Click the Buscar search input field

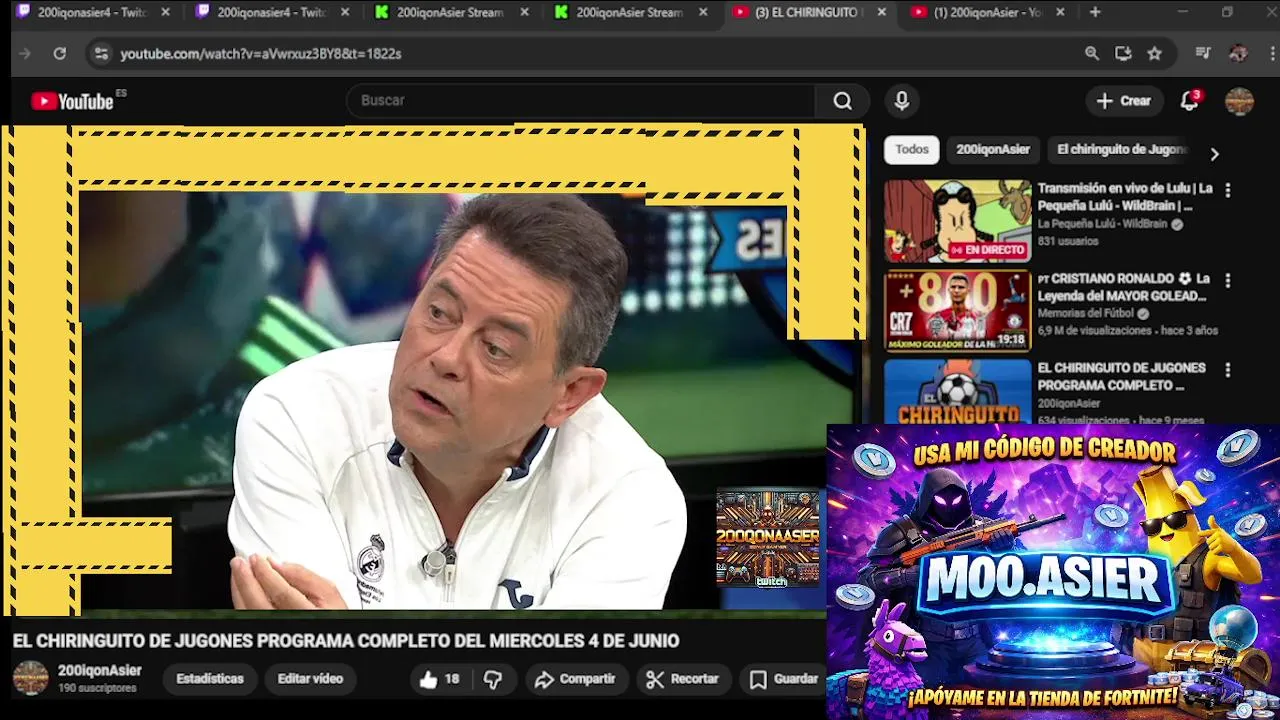pos(580,101)
